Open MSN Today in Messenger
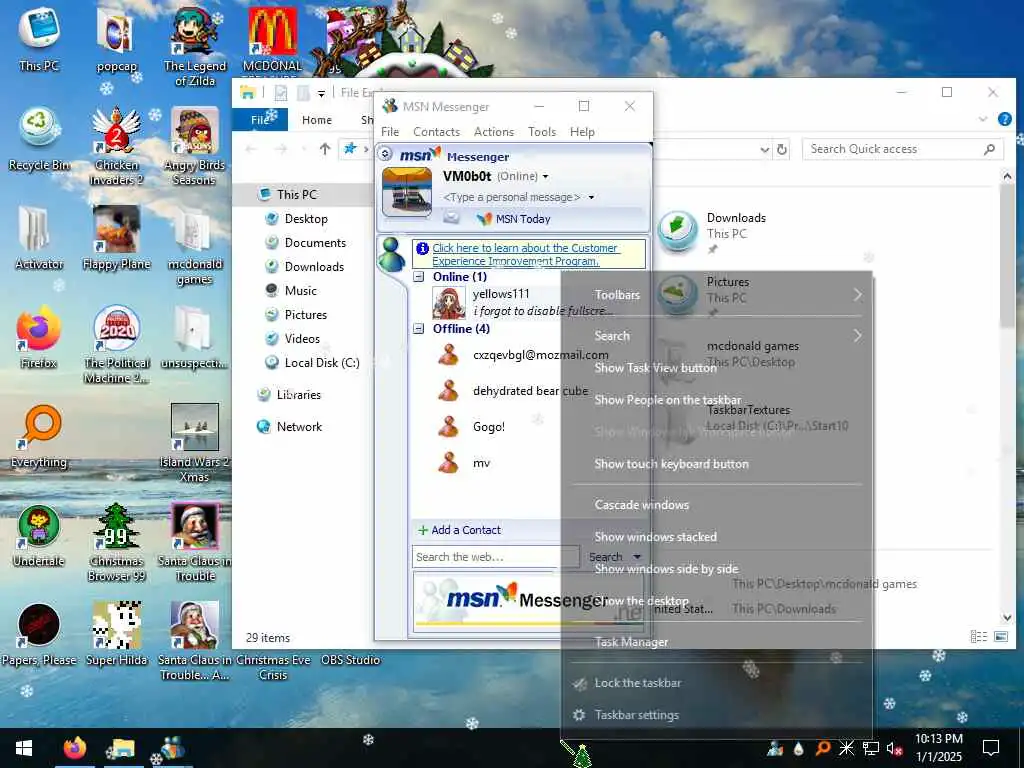This screenshot has height=768, width=1024. pos(514,219)
